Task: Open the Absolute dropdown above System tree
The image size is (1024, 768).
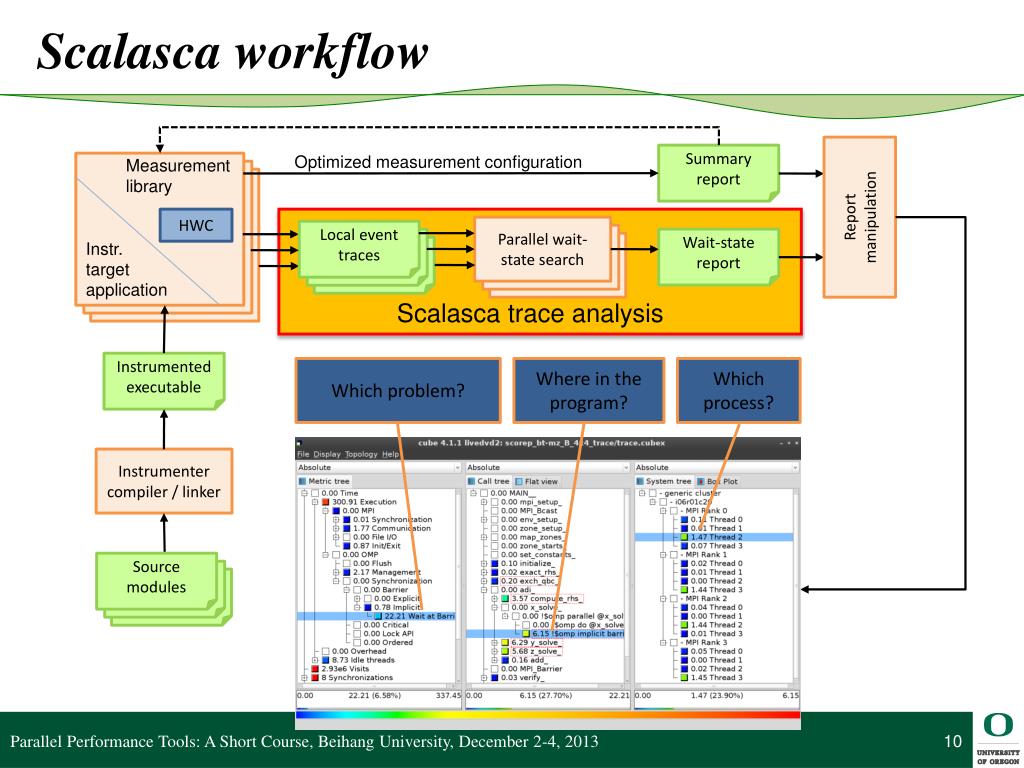Action: 716,468
